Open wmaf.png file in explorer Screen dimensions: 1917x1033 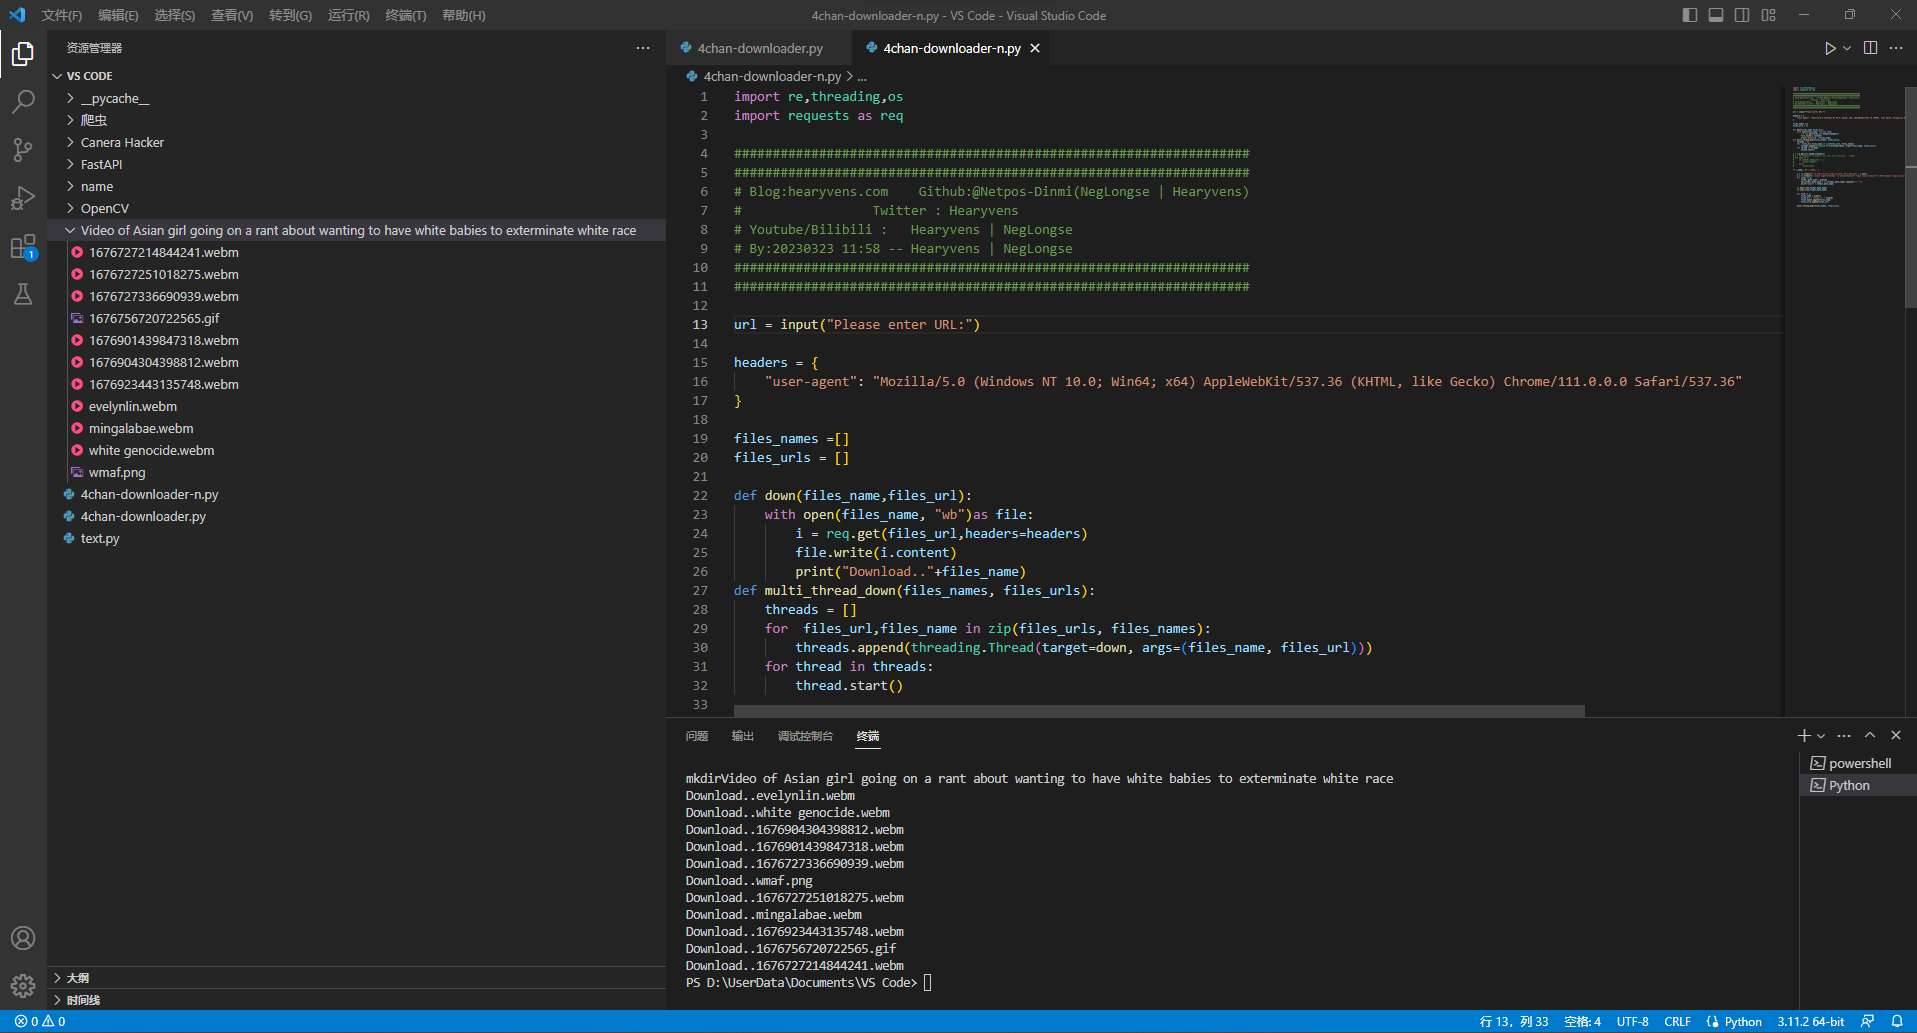pos(357,472)
